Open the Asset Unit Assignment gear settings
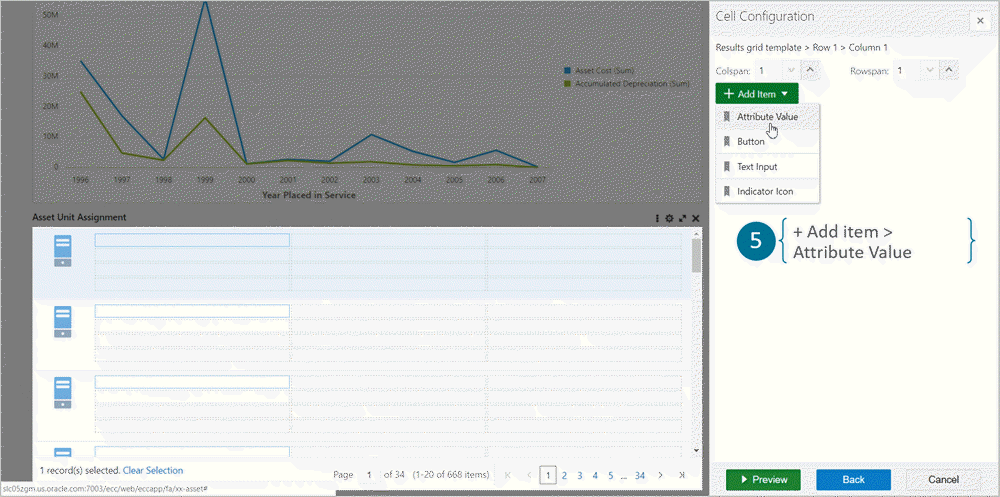 coord(669,218)
